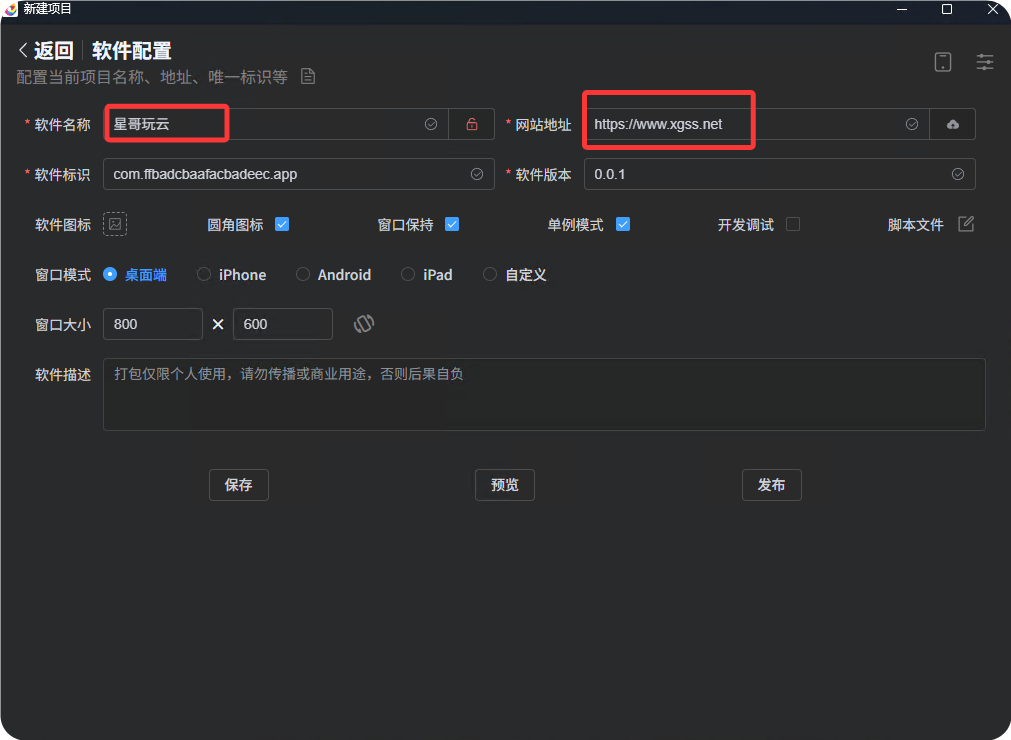Open the document icon beside the subtitle
This screenshot has height=740, width=1011.
(308, 77)
